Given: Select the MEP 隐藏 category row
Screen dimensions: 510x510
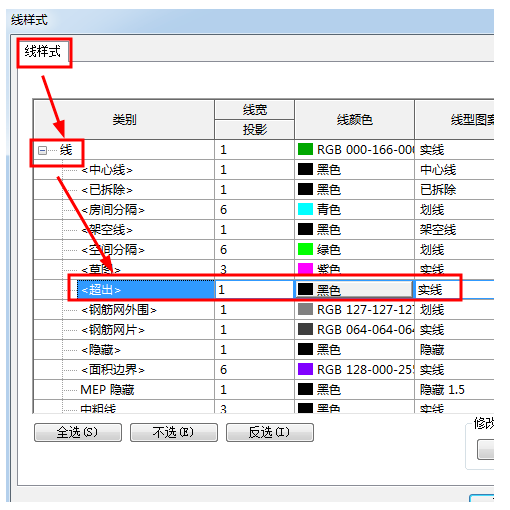Looking at the screenshot, I should pos(107,390).
